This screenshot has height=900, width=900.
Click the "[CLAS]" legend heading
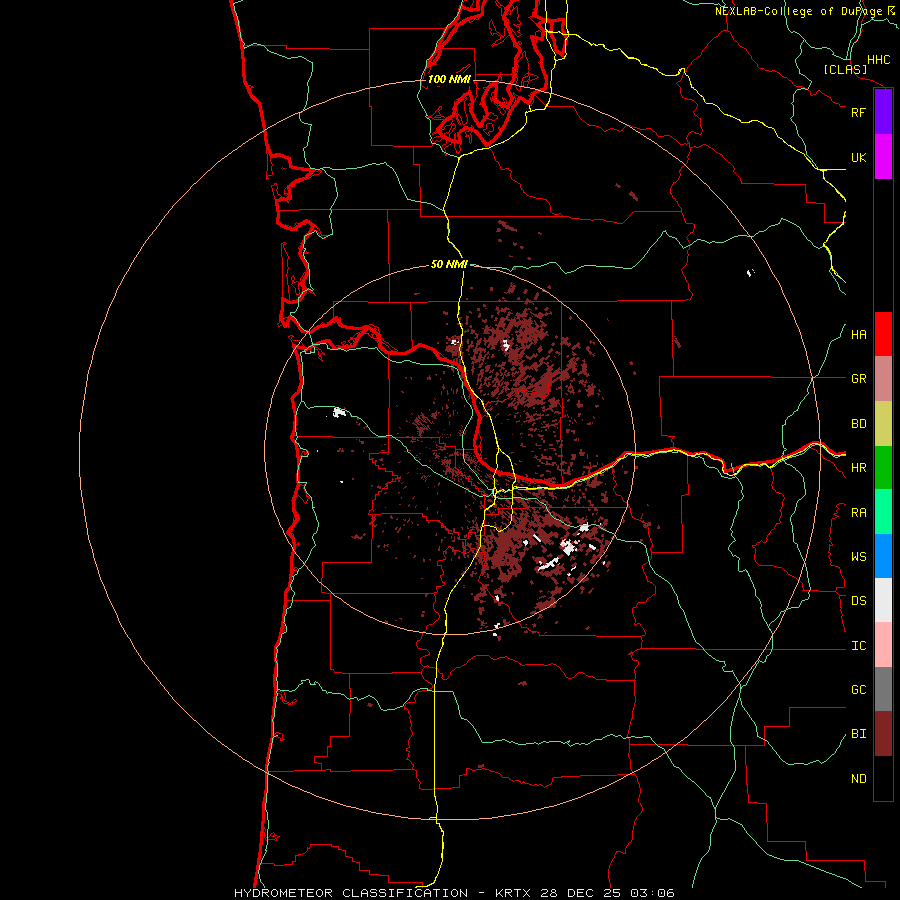pos(845,70)
